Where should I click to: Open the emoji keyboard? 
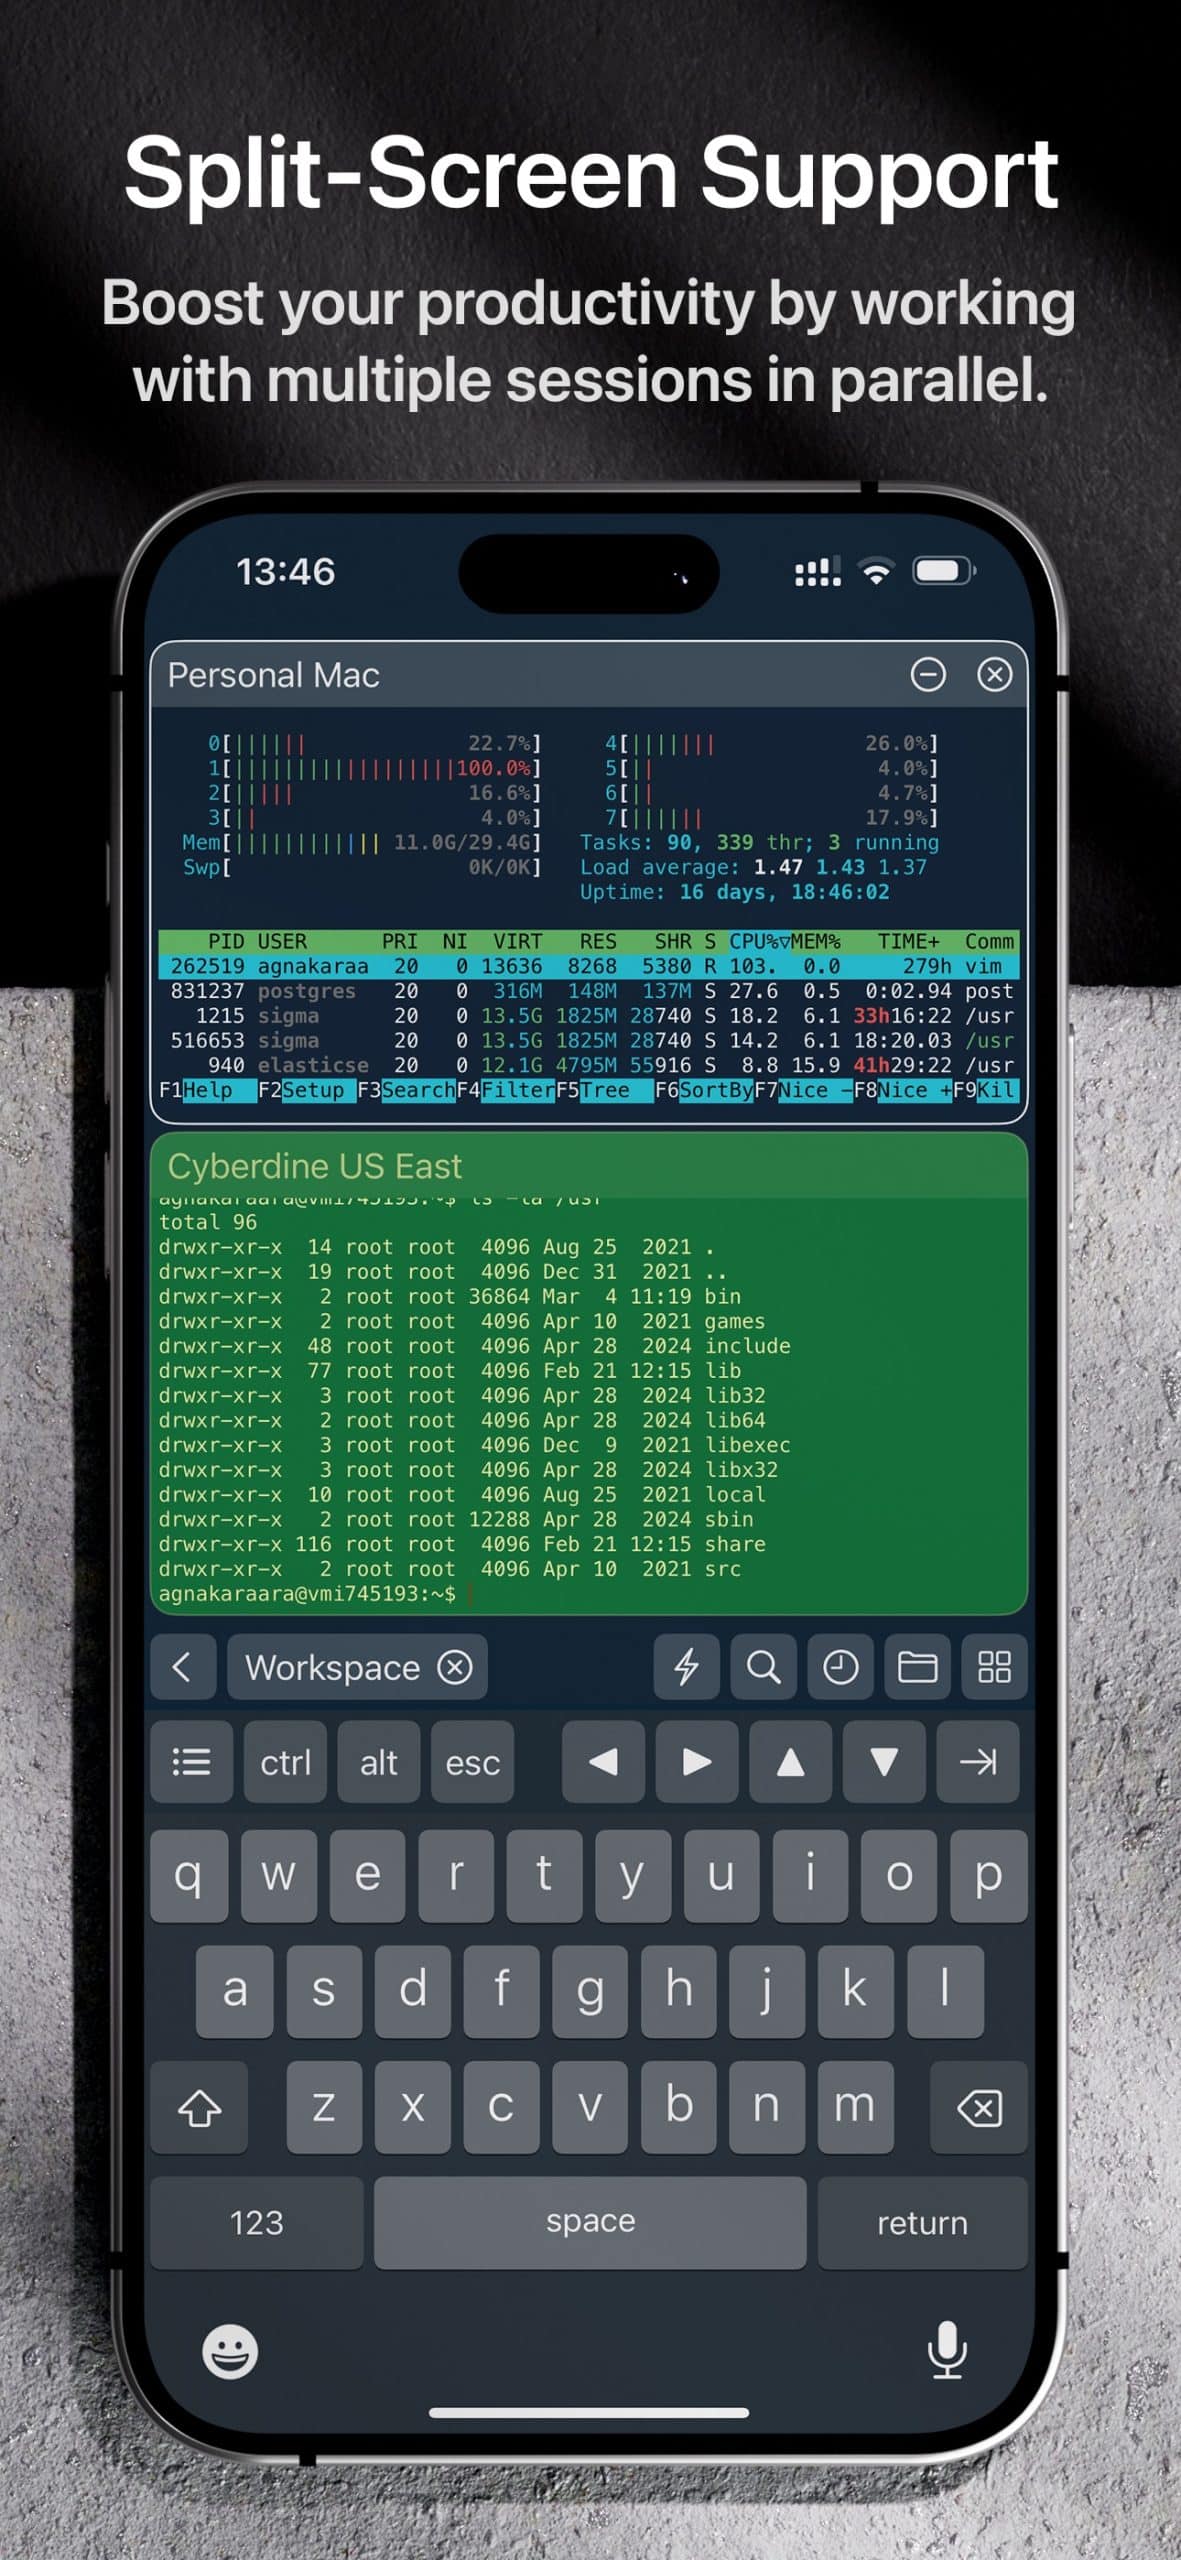click(x=230, y=2351)
